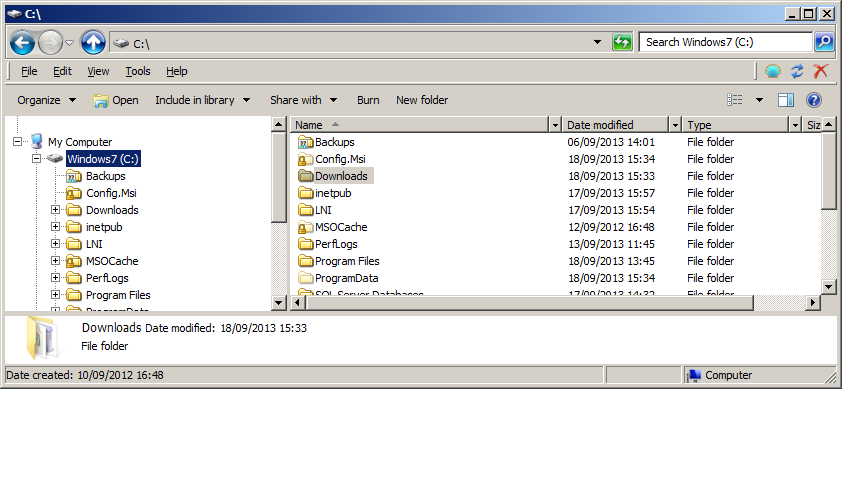Open Type column filter arrow

(x=795, y=125)
